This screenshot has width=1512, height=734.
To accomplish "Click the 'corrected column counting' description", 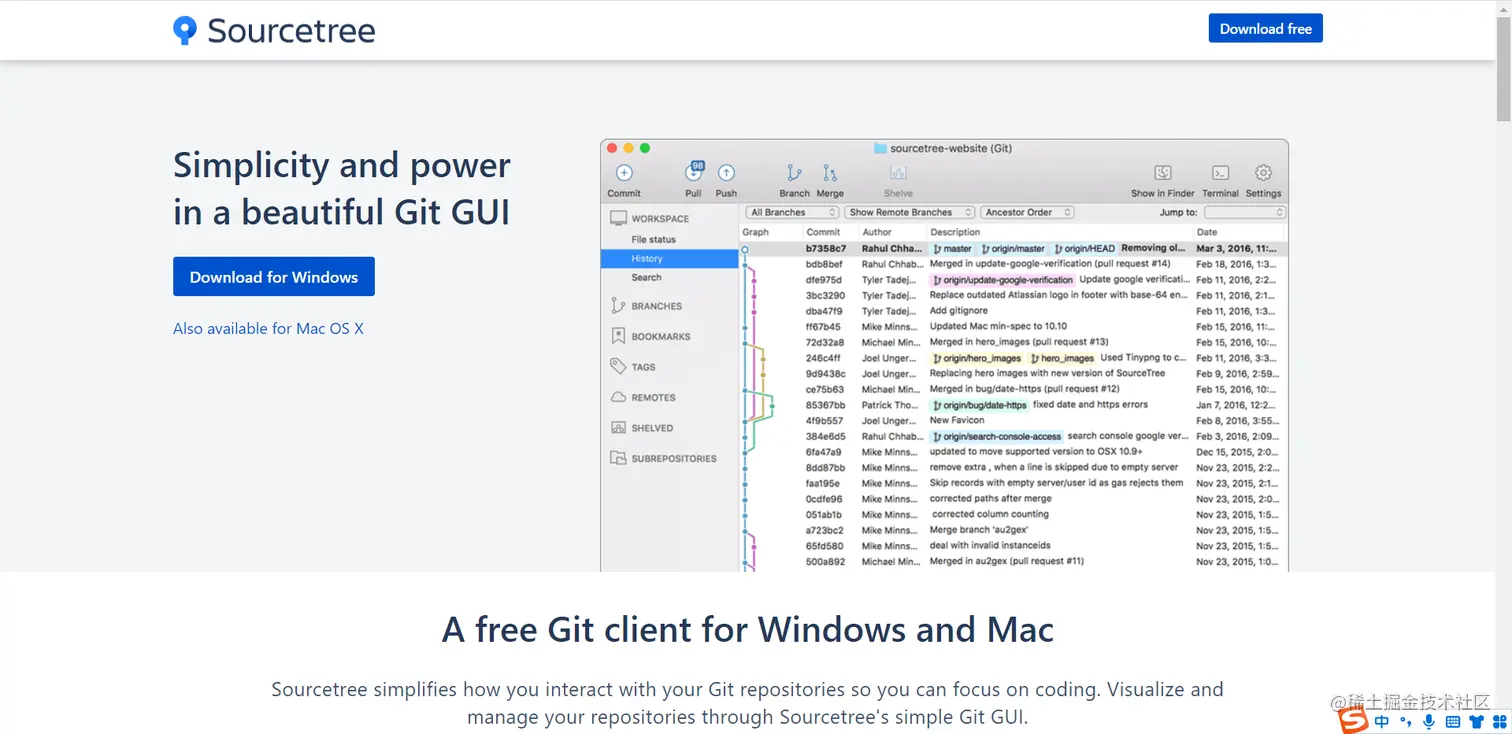I will point(991,514).
